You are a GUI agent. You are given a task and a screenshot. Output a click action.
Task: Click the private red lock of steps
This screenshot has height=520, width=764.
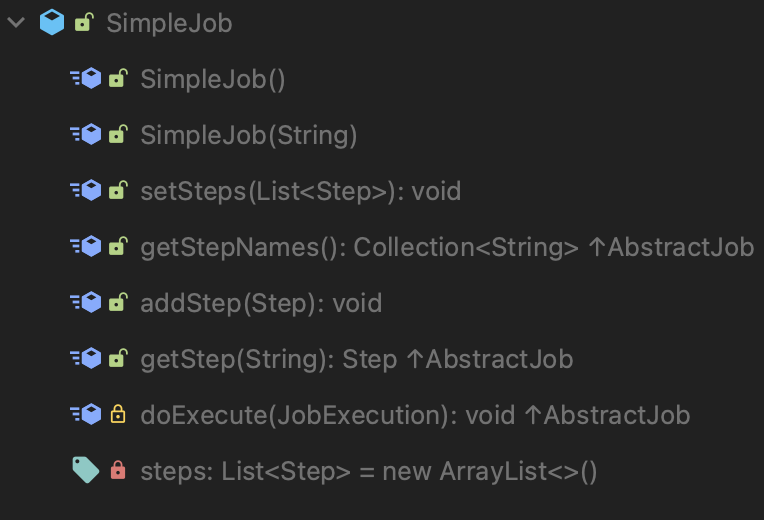118,470
